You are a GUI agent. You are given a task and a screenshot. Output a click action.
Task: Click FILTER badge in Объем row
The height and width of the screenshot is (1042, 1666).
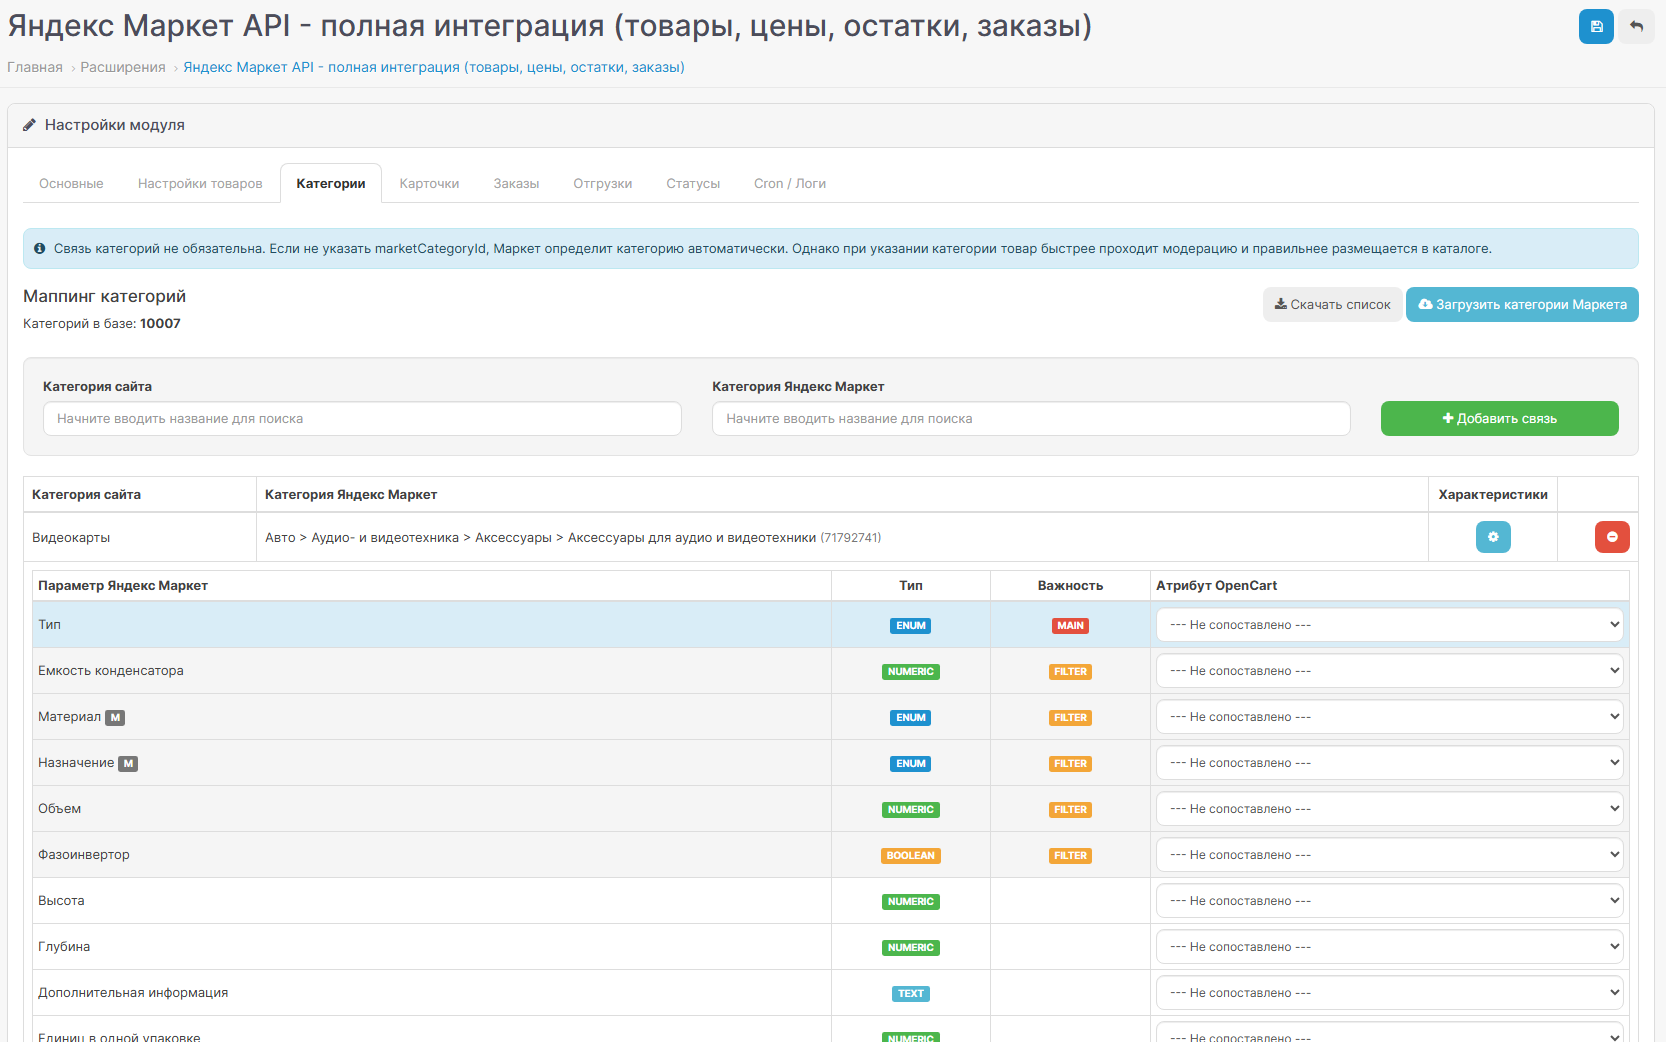(1070, 809)
